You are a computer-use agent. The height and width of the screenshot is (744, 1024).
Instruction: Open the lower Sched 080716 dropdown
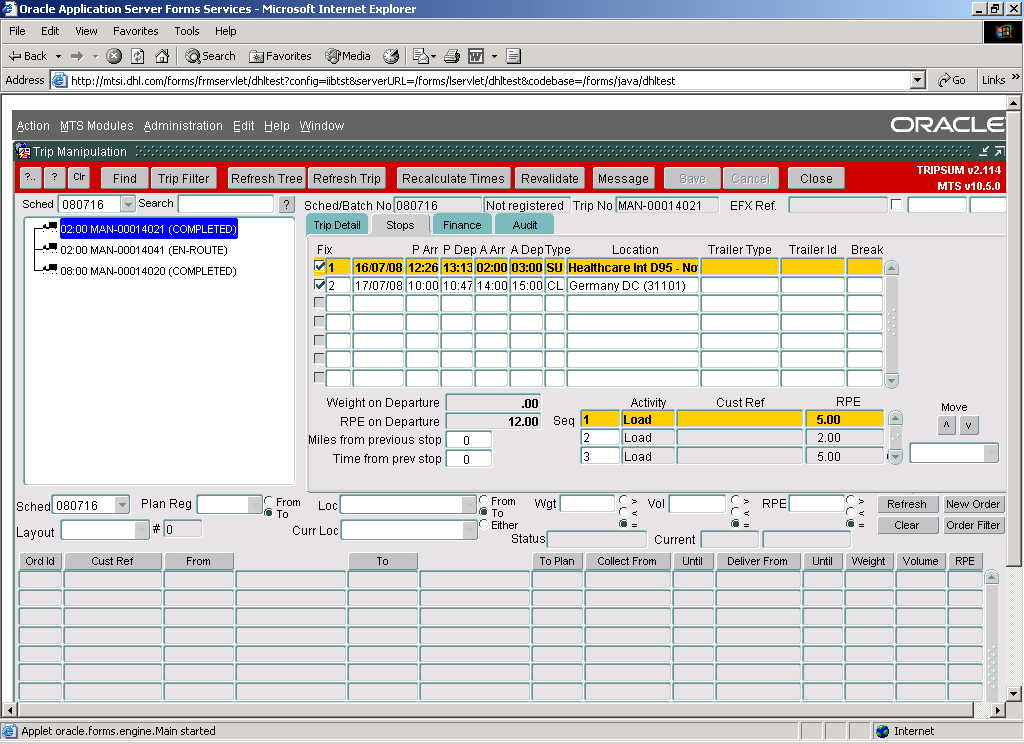[x=122, y=505]
